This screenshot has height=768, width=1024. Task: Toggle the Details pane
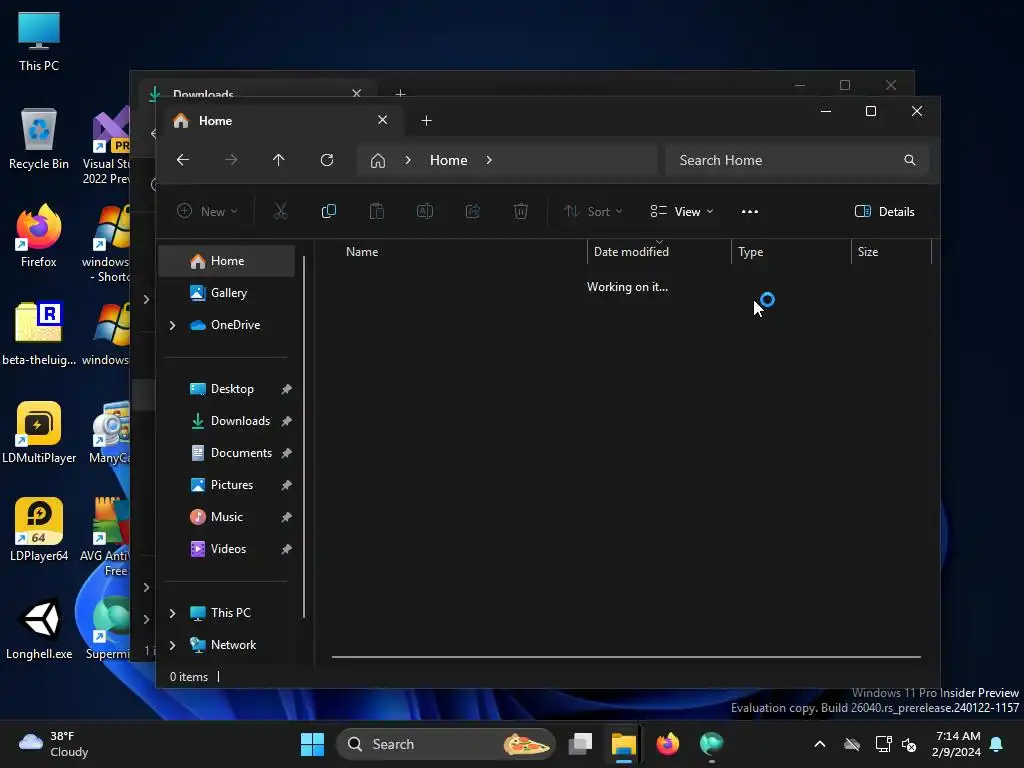[885, 212]
